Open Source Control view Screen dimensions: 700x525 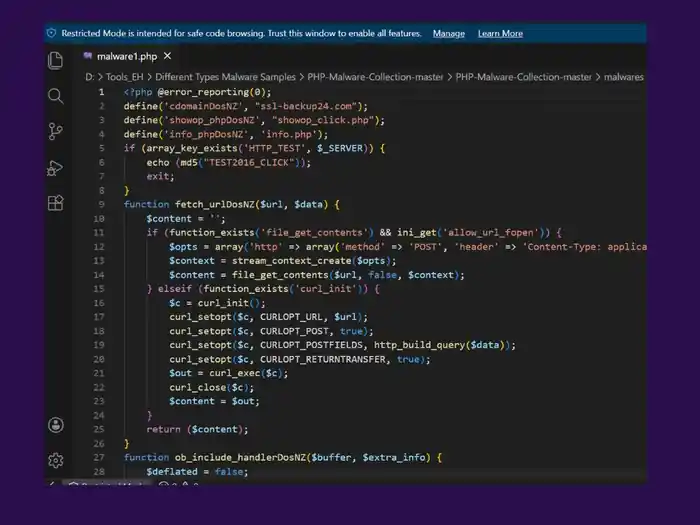55,132
